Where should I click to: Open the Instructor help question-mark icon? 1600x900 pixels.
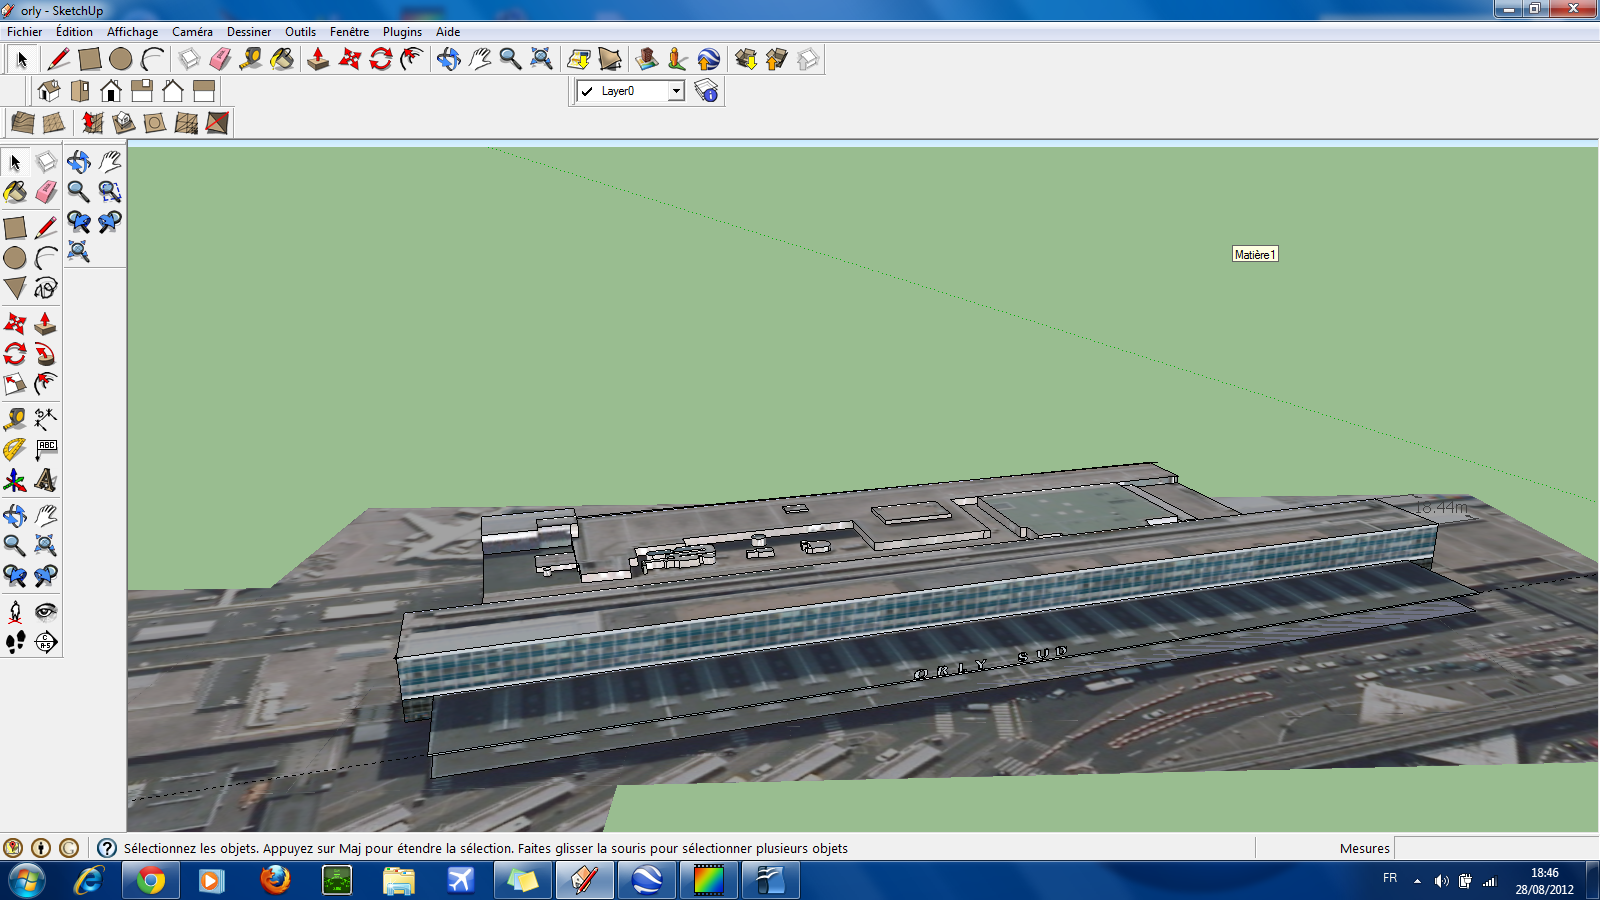click(107, 848)
